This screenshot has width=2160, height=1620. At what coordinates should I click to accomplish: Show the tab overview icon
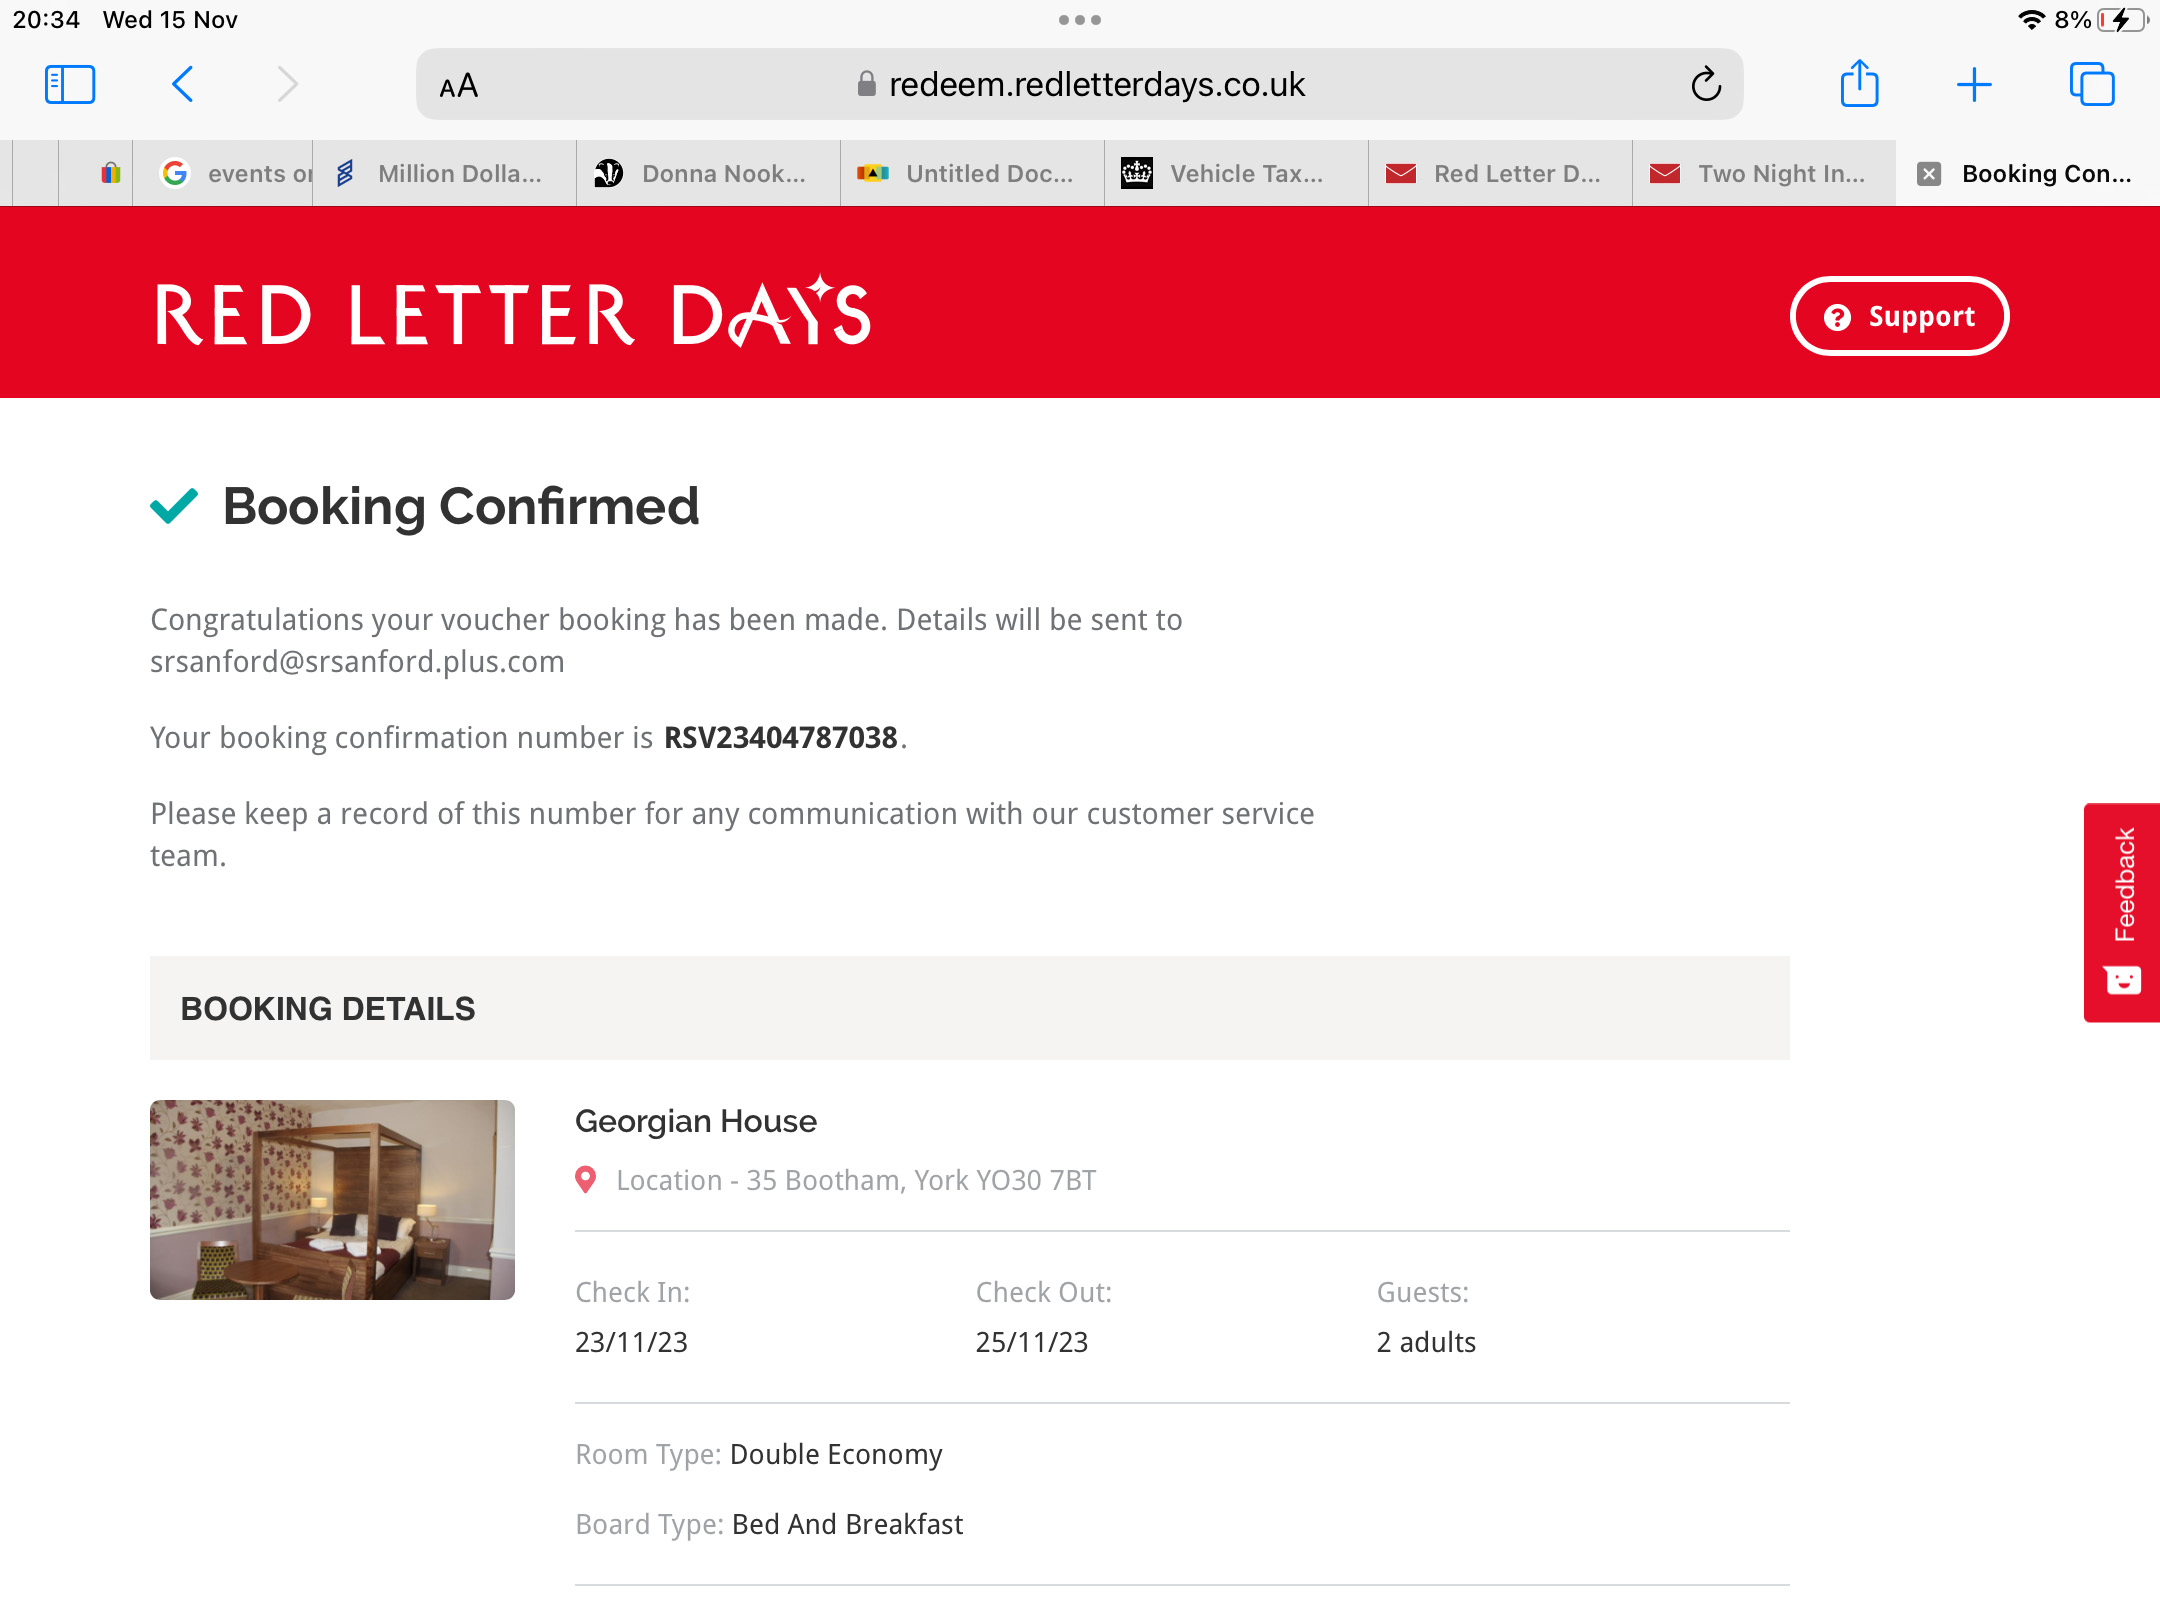pos(2092,85)
